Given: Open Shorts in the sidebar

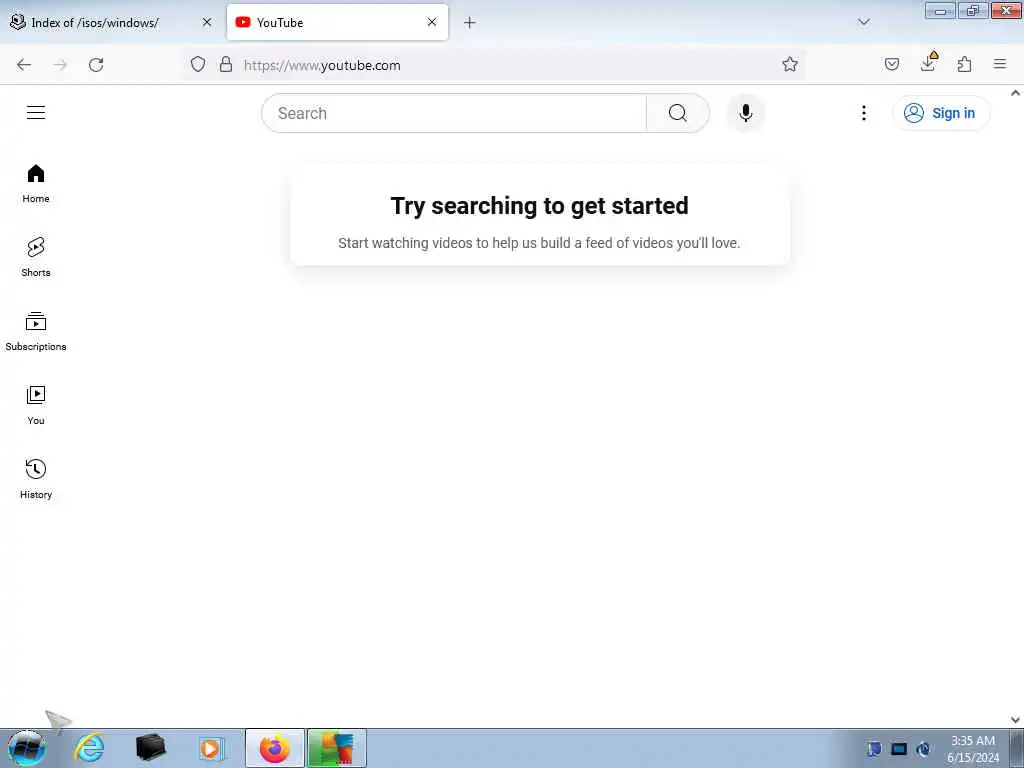Looking at the screenshot, I should pos(36,257).
